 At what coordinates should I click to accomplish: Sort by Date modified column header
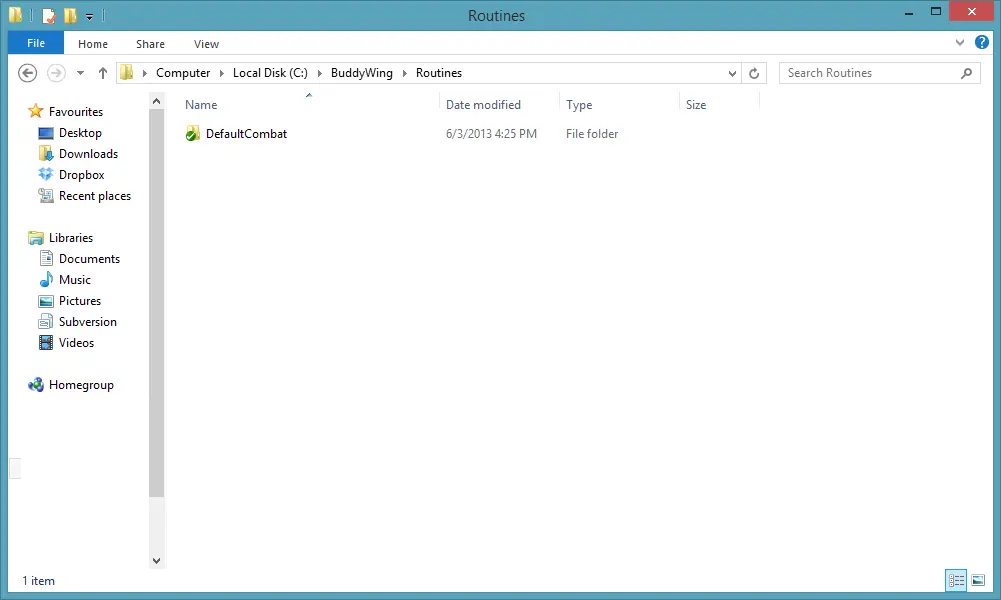pyautogui.click(x=483, y=105)
